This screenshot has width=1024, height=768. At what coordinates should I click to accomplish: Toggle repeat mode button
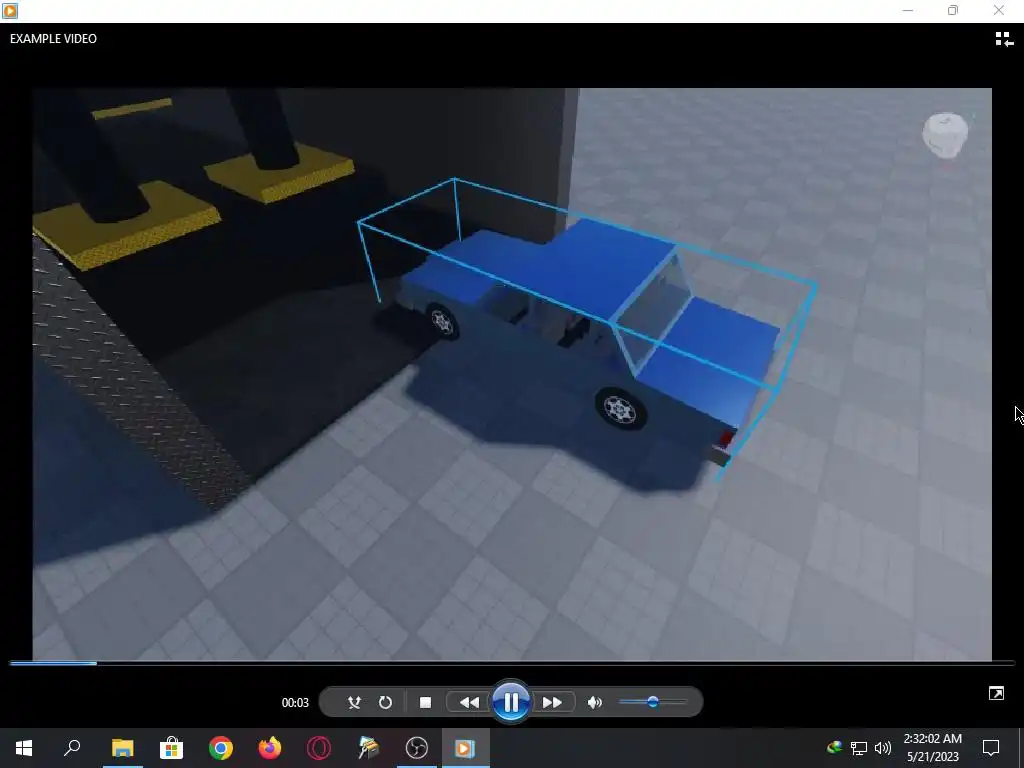point(385,703)
